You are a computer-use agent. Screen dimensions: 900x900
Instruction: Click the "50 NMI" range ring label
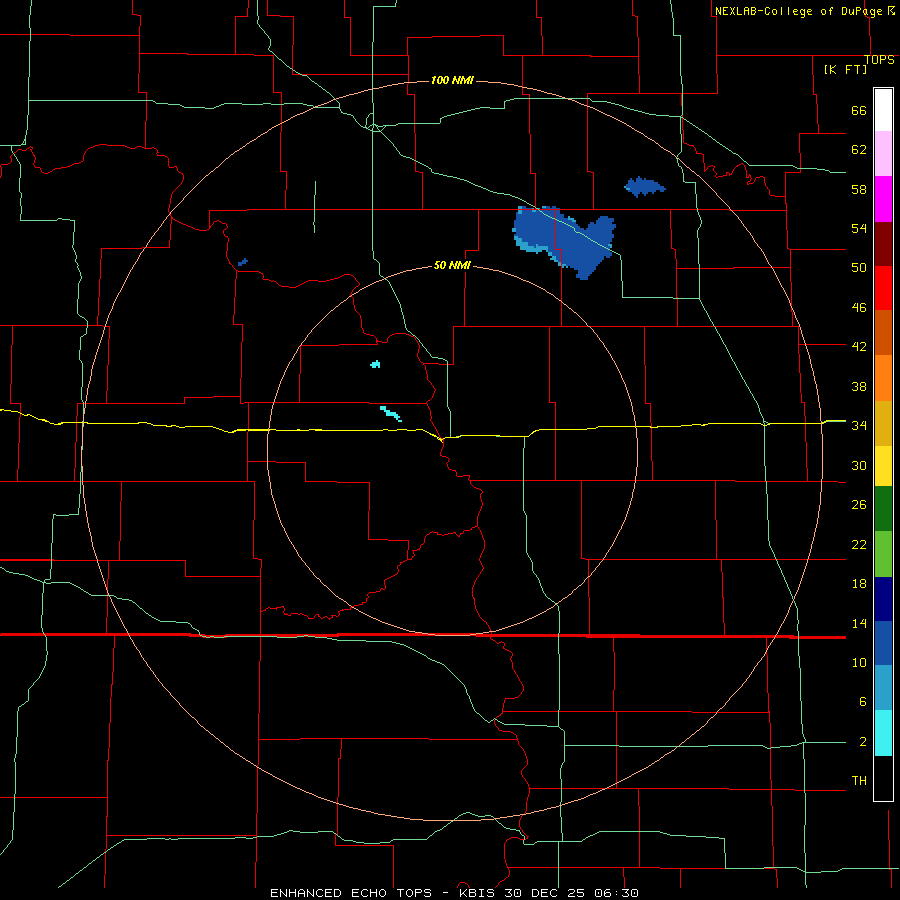pyautogui.click(x=452, y=265)
